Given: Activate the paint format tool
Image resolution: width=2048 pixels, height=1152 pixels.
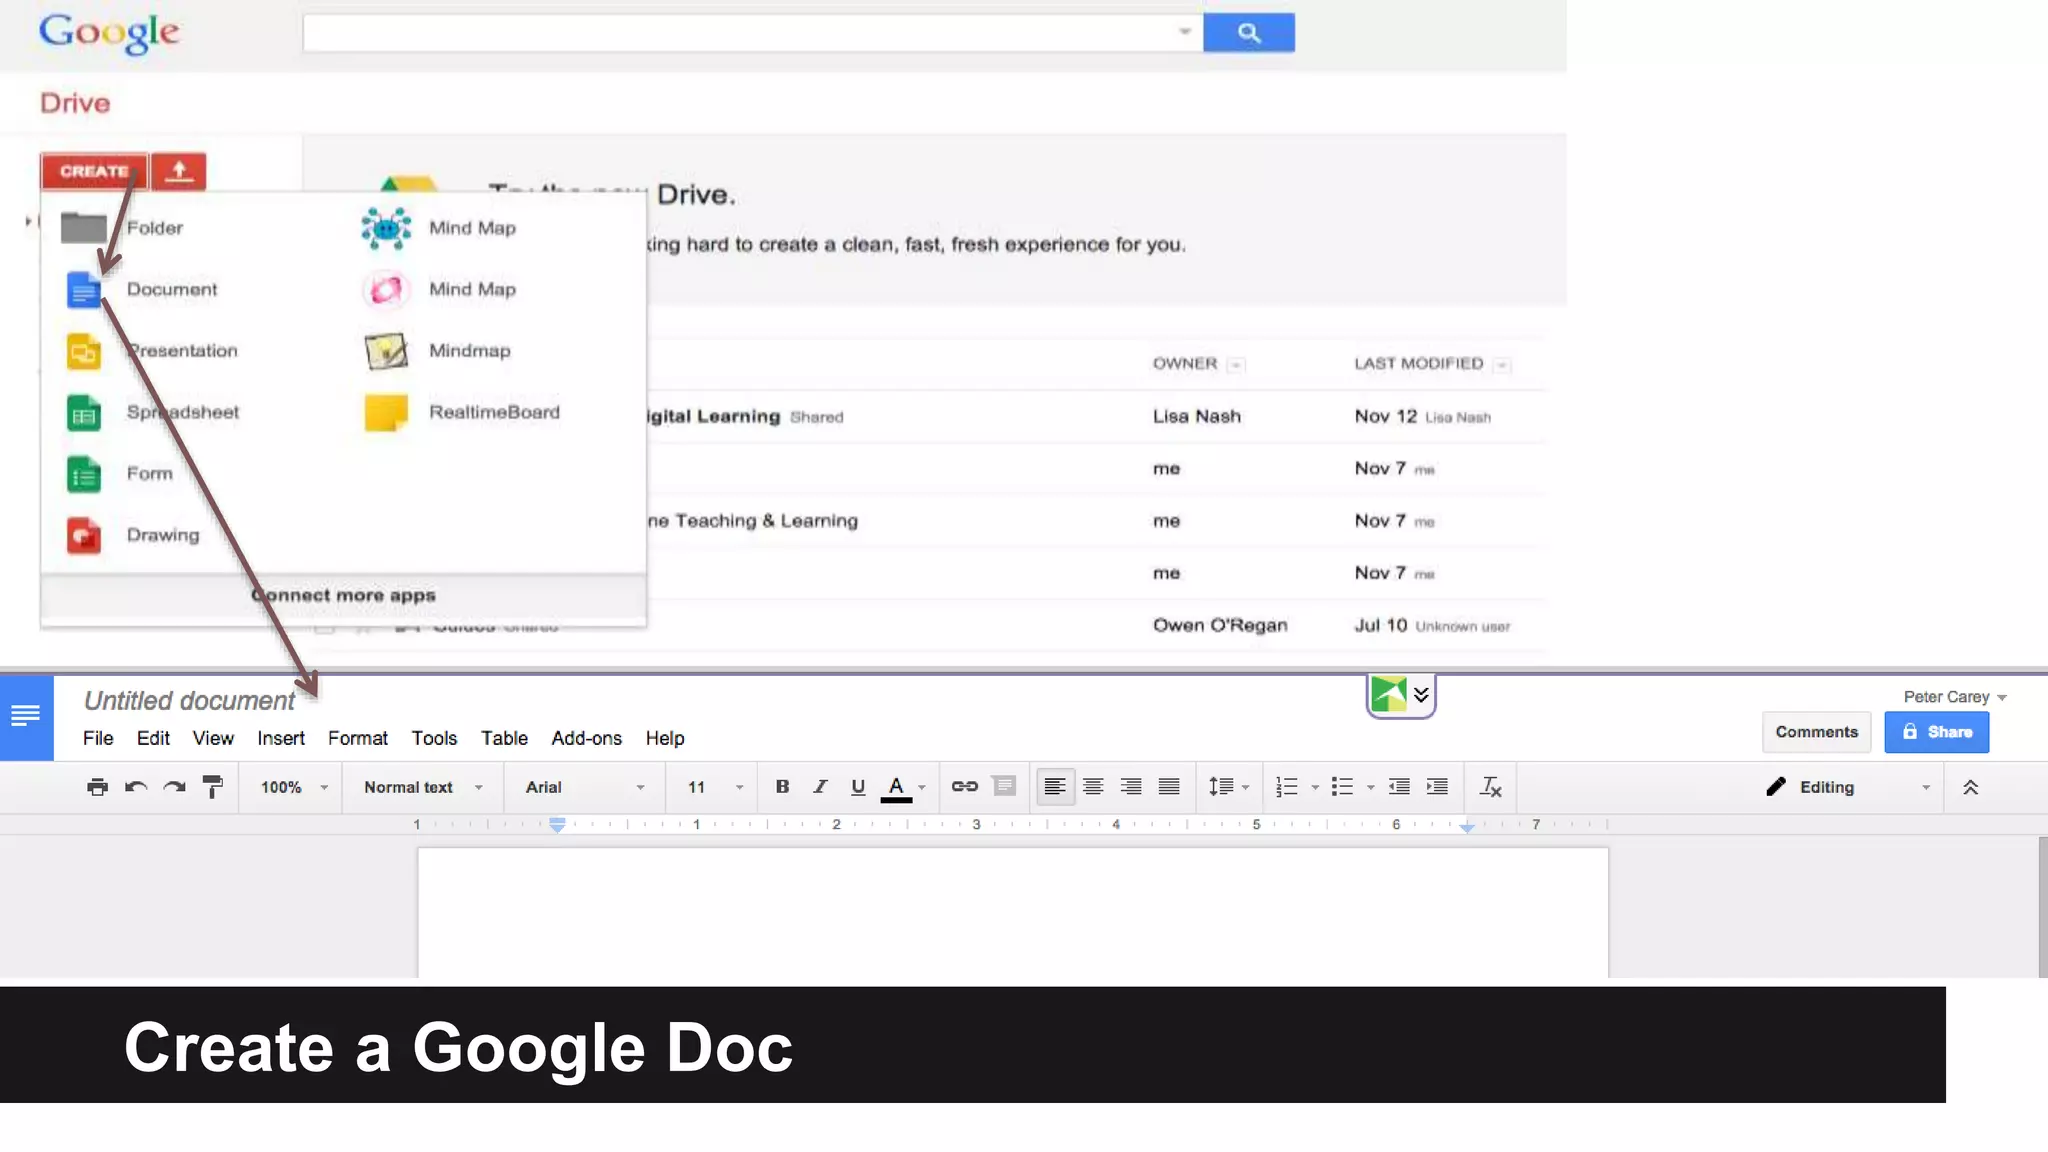Looking at the screenshot, I should 213,787.
